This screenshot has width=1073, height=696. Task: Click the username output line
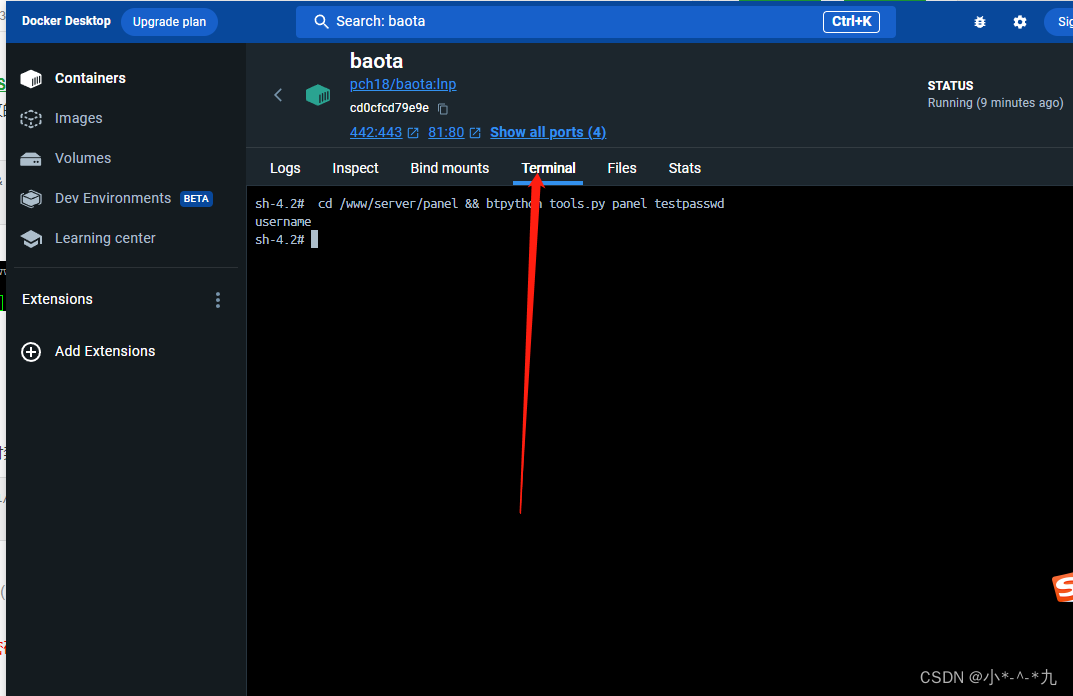[283, 222]
